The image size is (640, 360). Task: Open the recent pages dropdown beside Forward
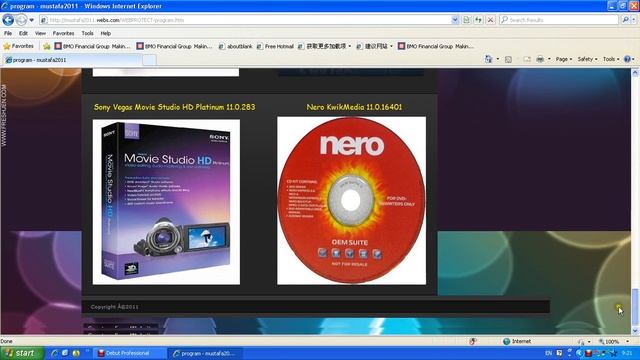click(31, 20)
